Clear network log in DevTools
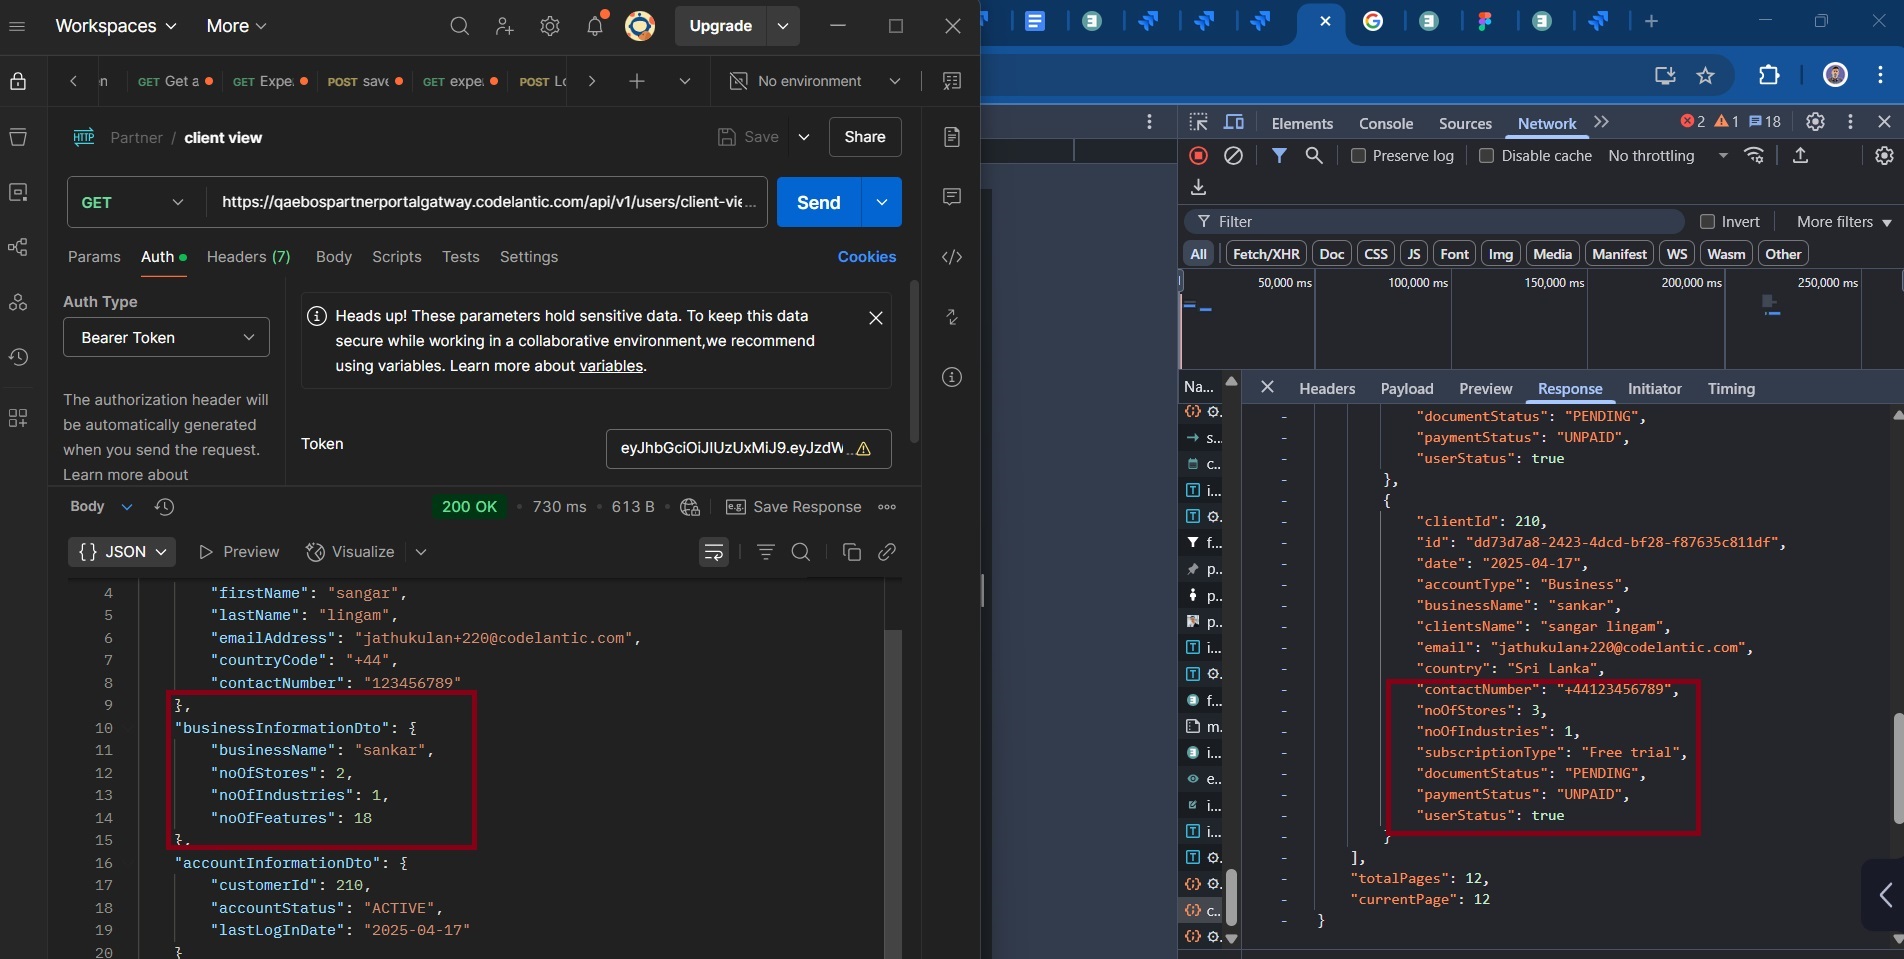The height and width of the screenshot is (959, 1904). coord(1234,156)
